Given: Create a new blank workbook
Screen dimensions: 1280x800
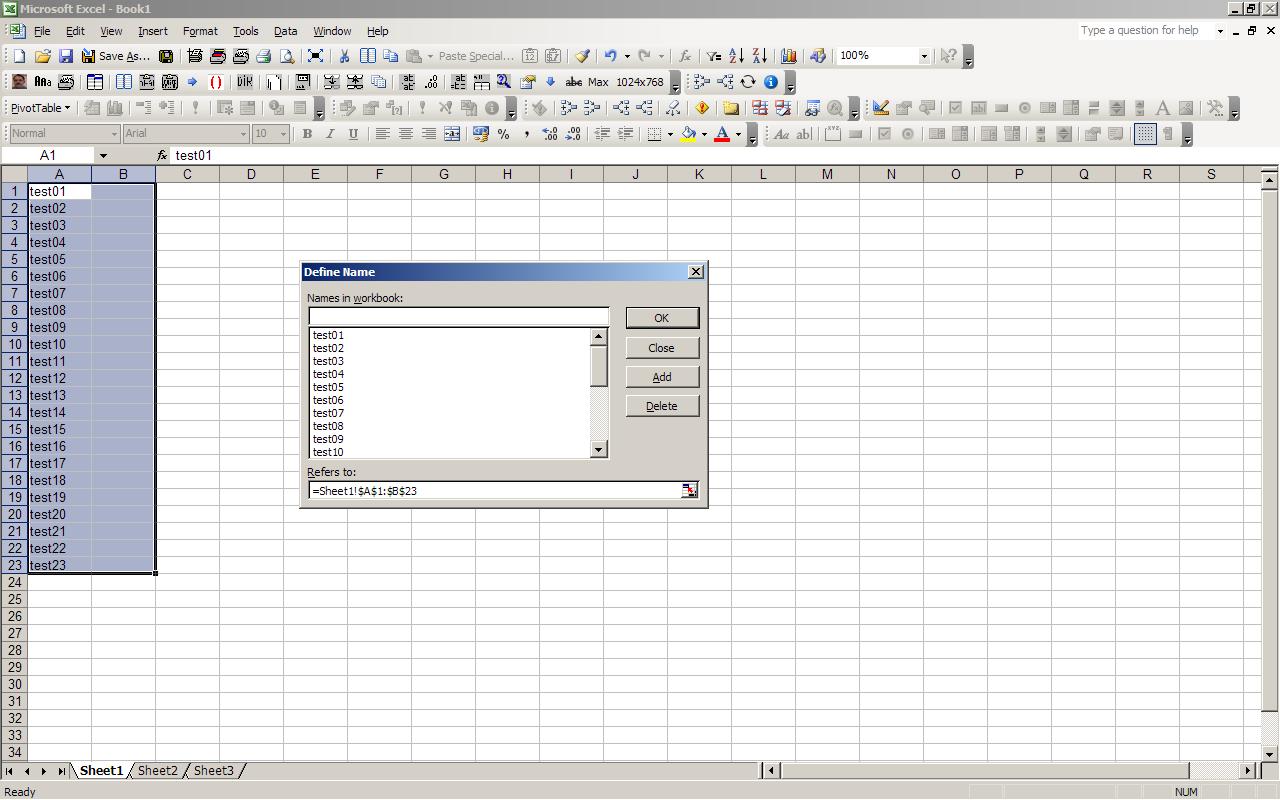Looking at the screenshot, I should click(x=19, y=56).
